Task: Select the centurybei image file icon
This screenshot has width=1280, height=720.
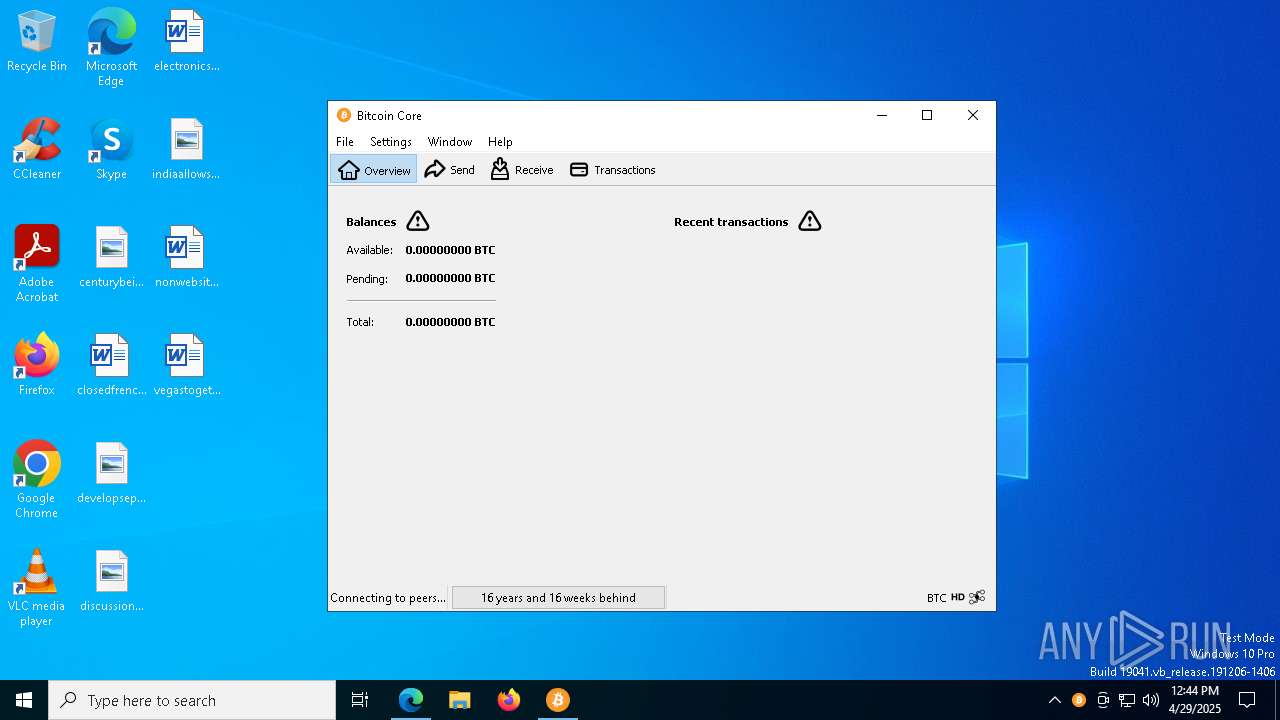Action: pyautogui.click(x=111, y=258)
